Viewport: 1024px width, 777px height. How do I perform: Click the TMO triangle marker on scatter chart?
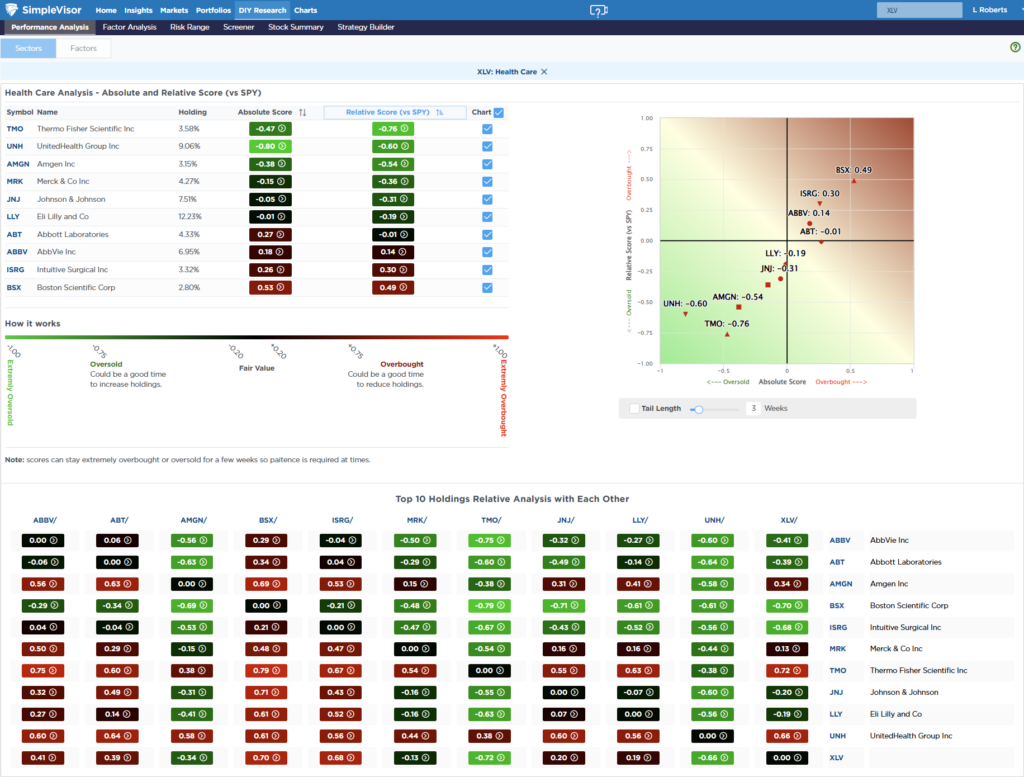pos(727,334)
